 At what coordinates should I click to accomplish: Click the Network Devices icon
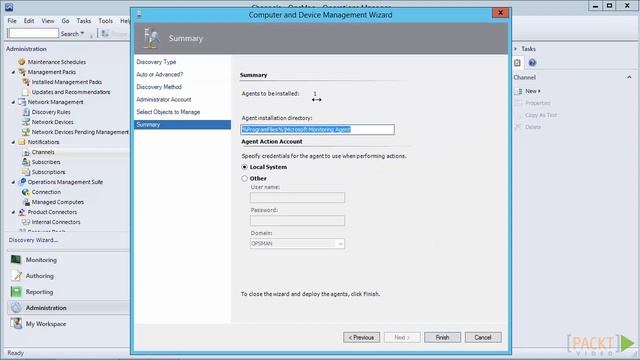26,122
